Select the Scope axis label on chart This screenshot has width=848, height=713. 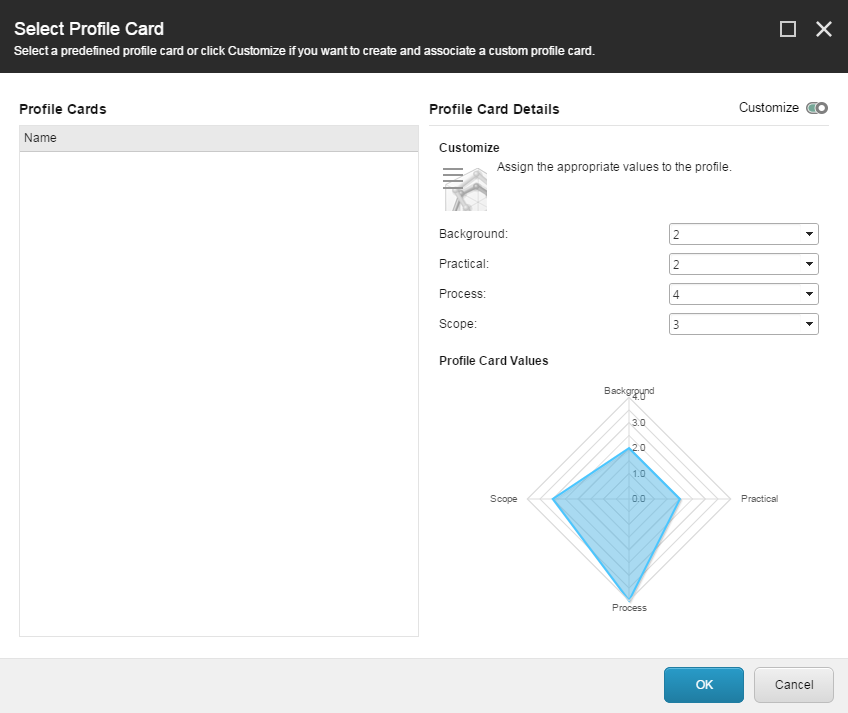pyautogui.click(x=503, y=498)
